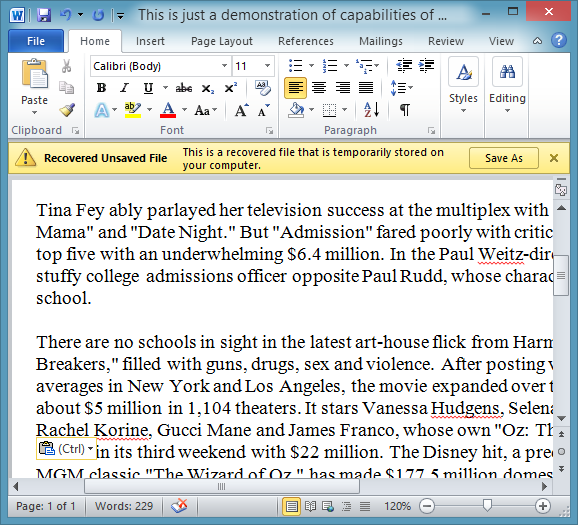Save the document from Quick Access Toolbar

(43, 15)
